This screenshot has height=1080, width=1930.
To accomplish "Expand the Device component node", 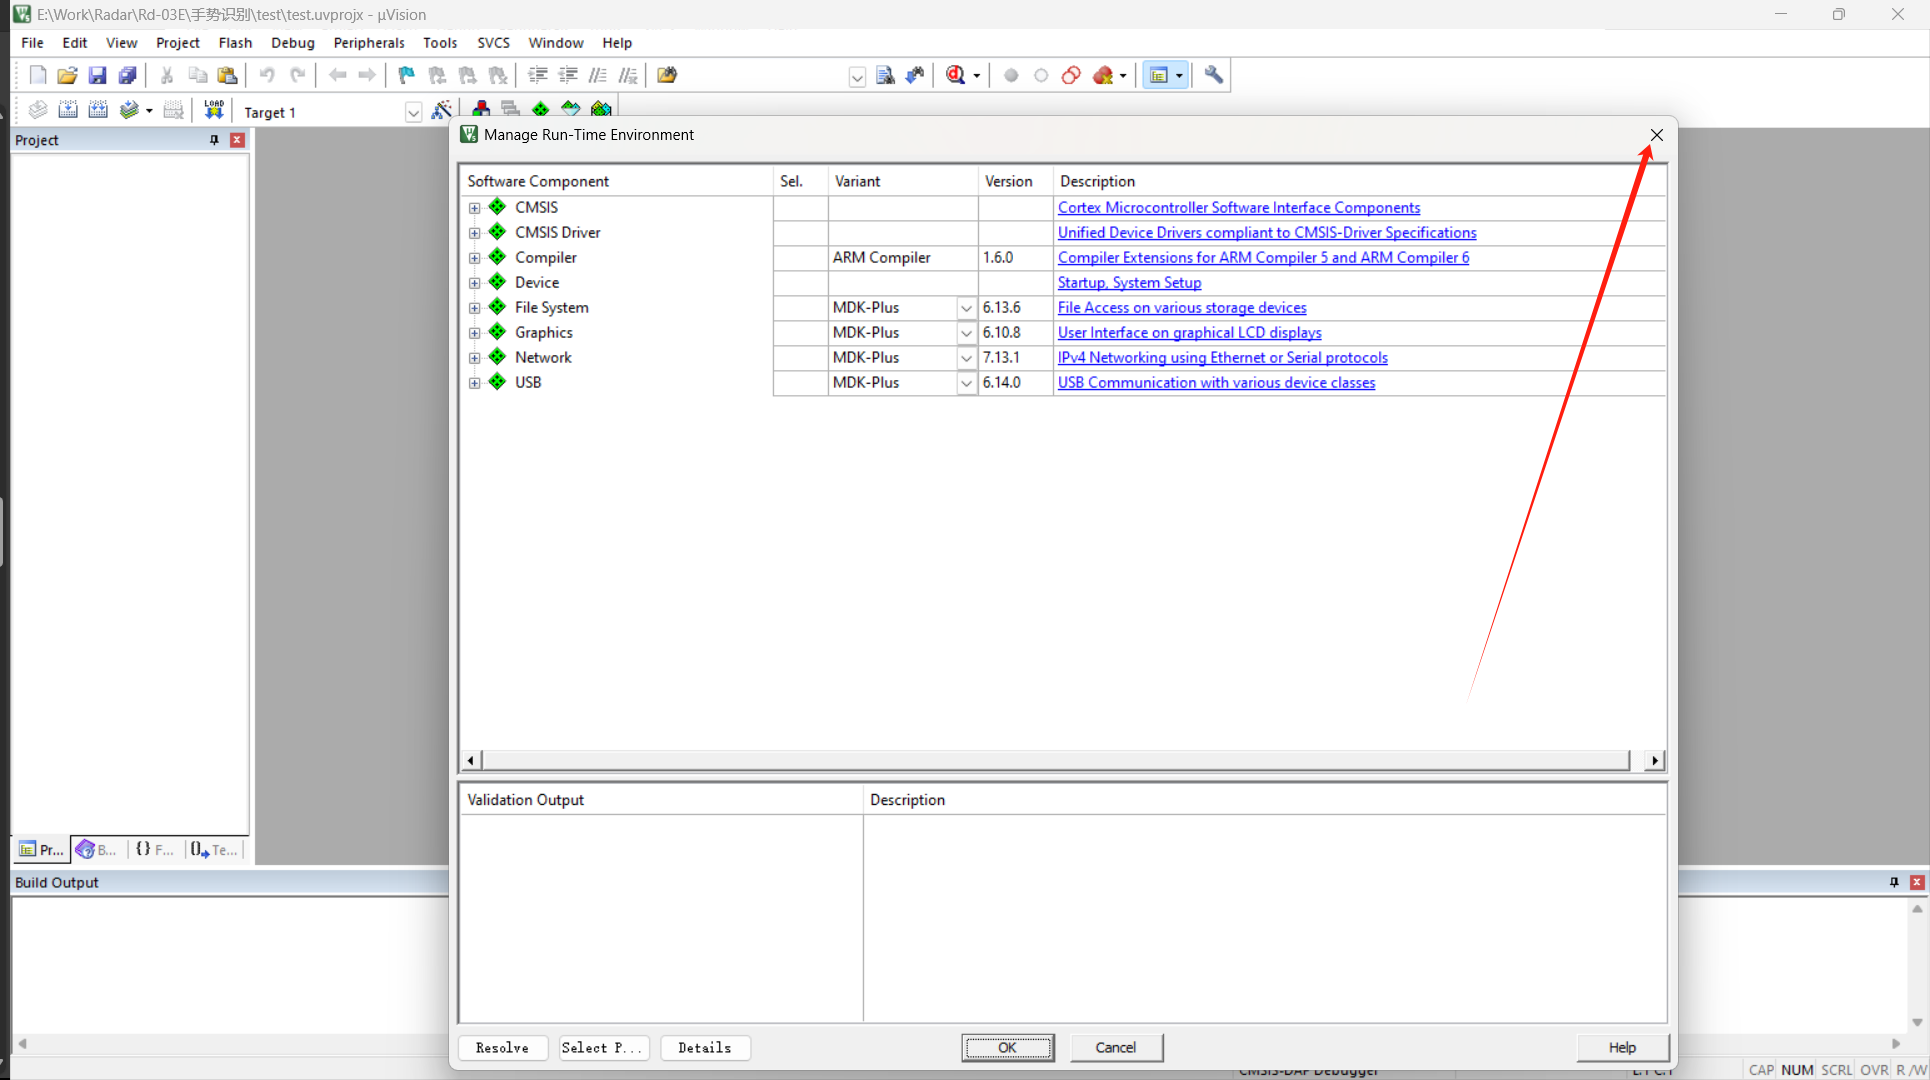I will (x=475, y=283).
